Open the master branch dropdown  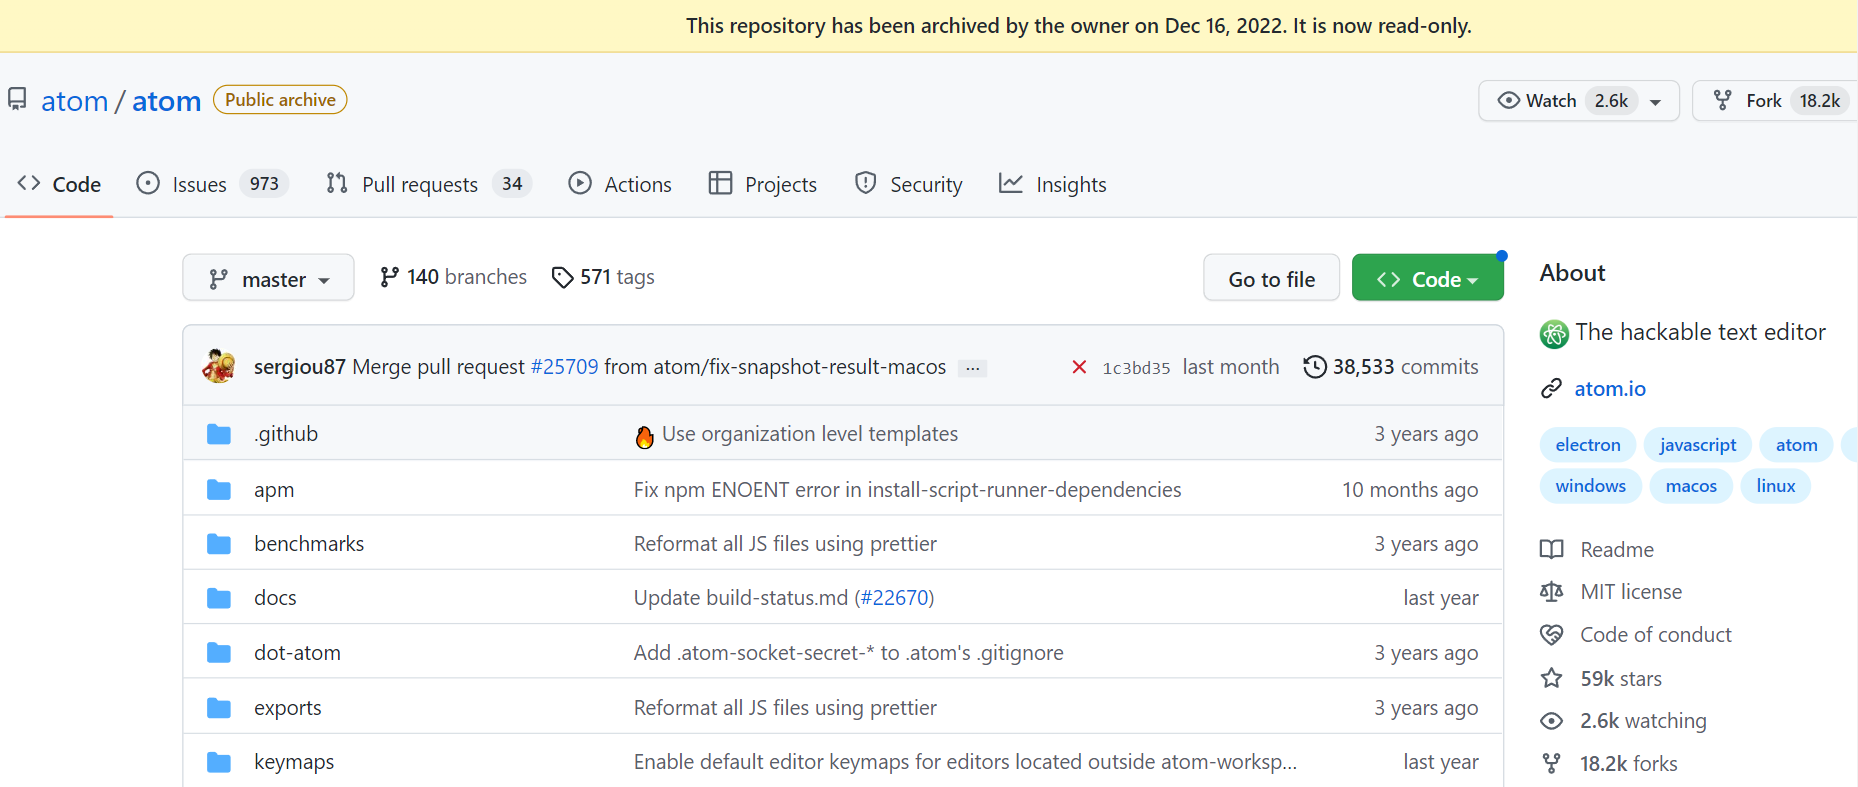click(x=268, y=278)
